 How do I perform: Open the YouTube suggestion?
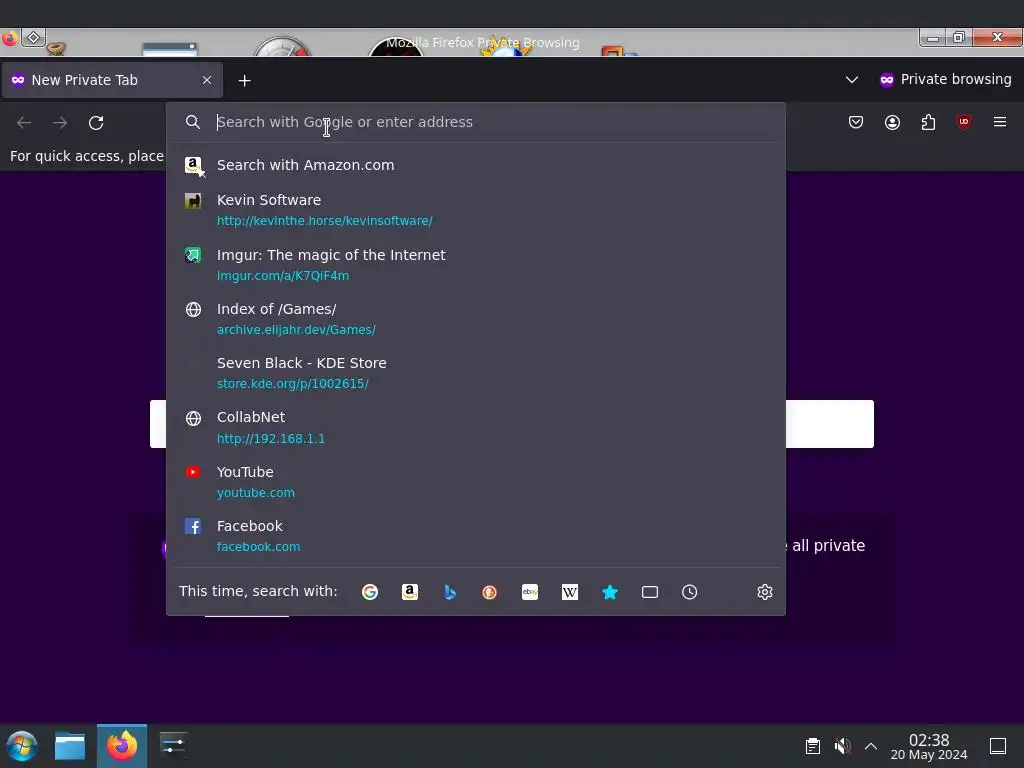coord(476,481)
